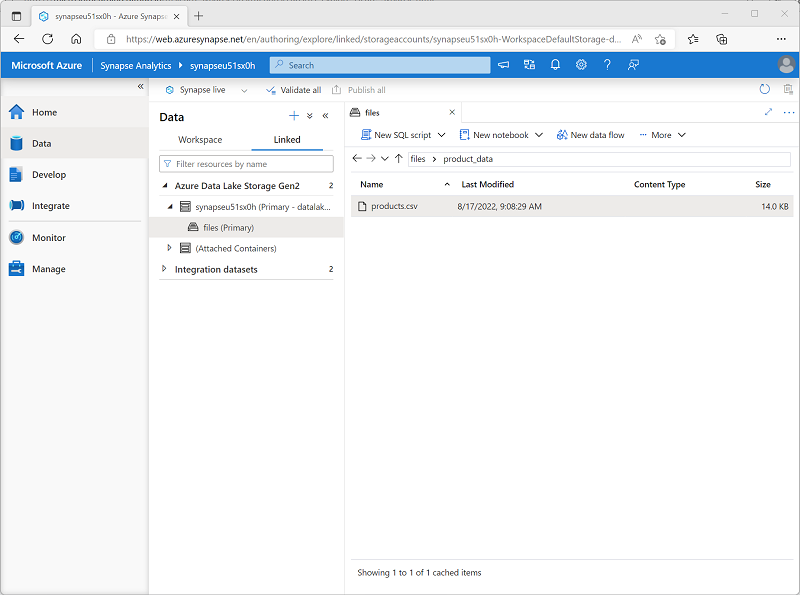Viewport: 800px width, 595px height.
Task: Click Synapse Analytics breadcrumb link
Action: pyautogui.click(x=136, y=65)
